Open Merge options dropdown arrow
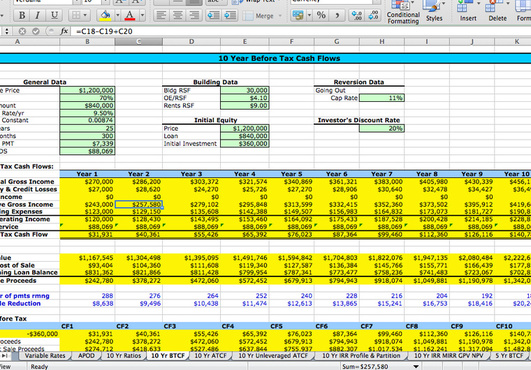 280,16
